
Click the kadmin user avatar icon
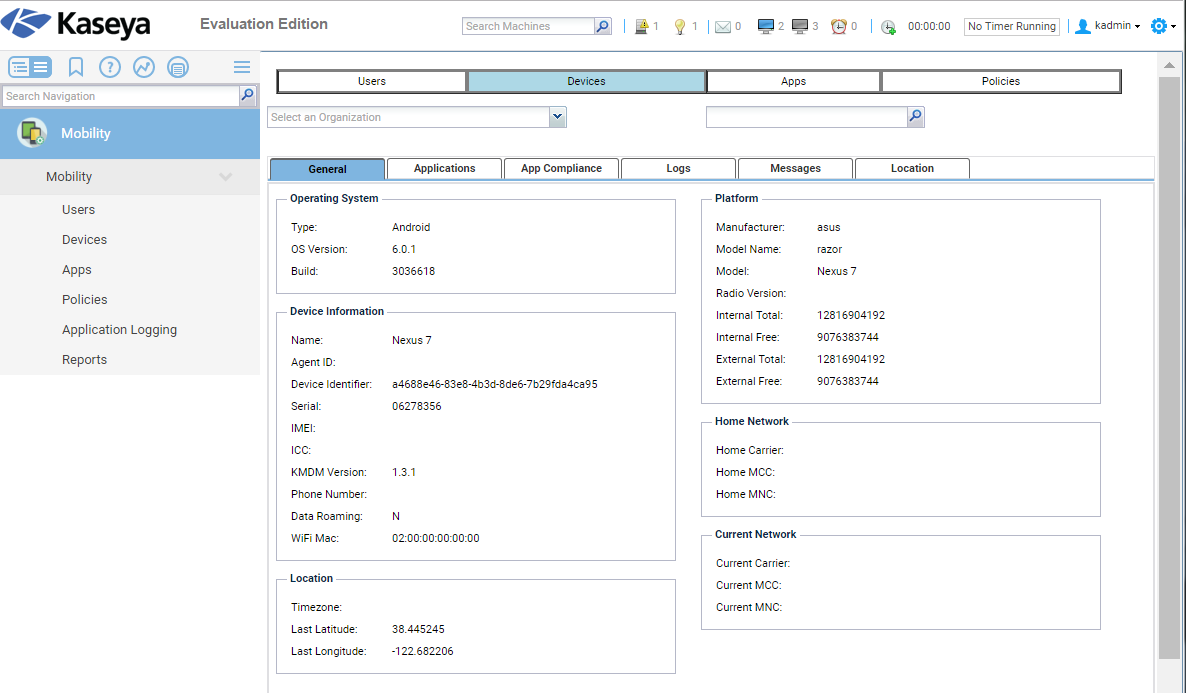pyautogui.click(x=1083, y=26)
